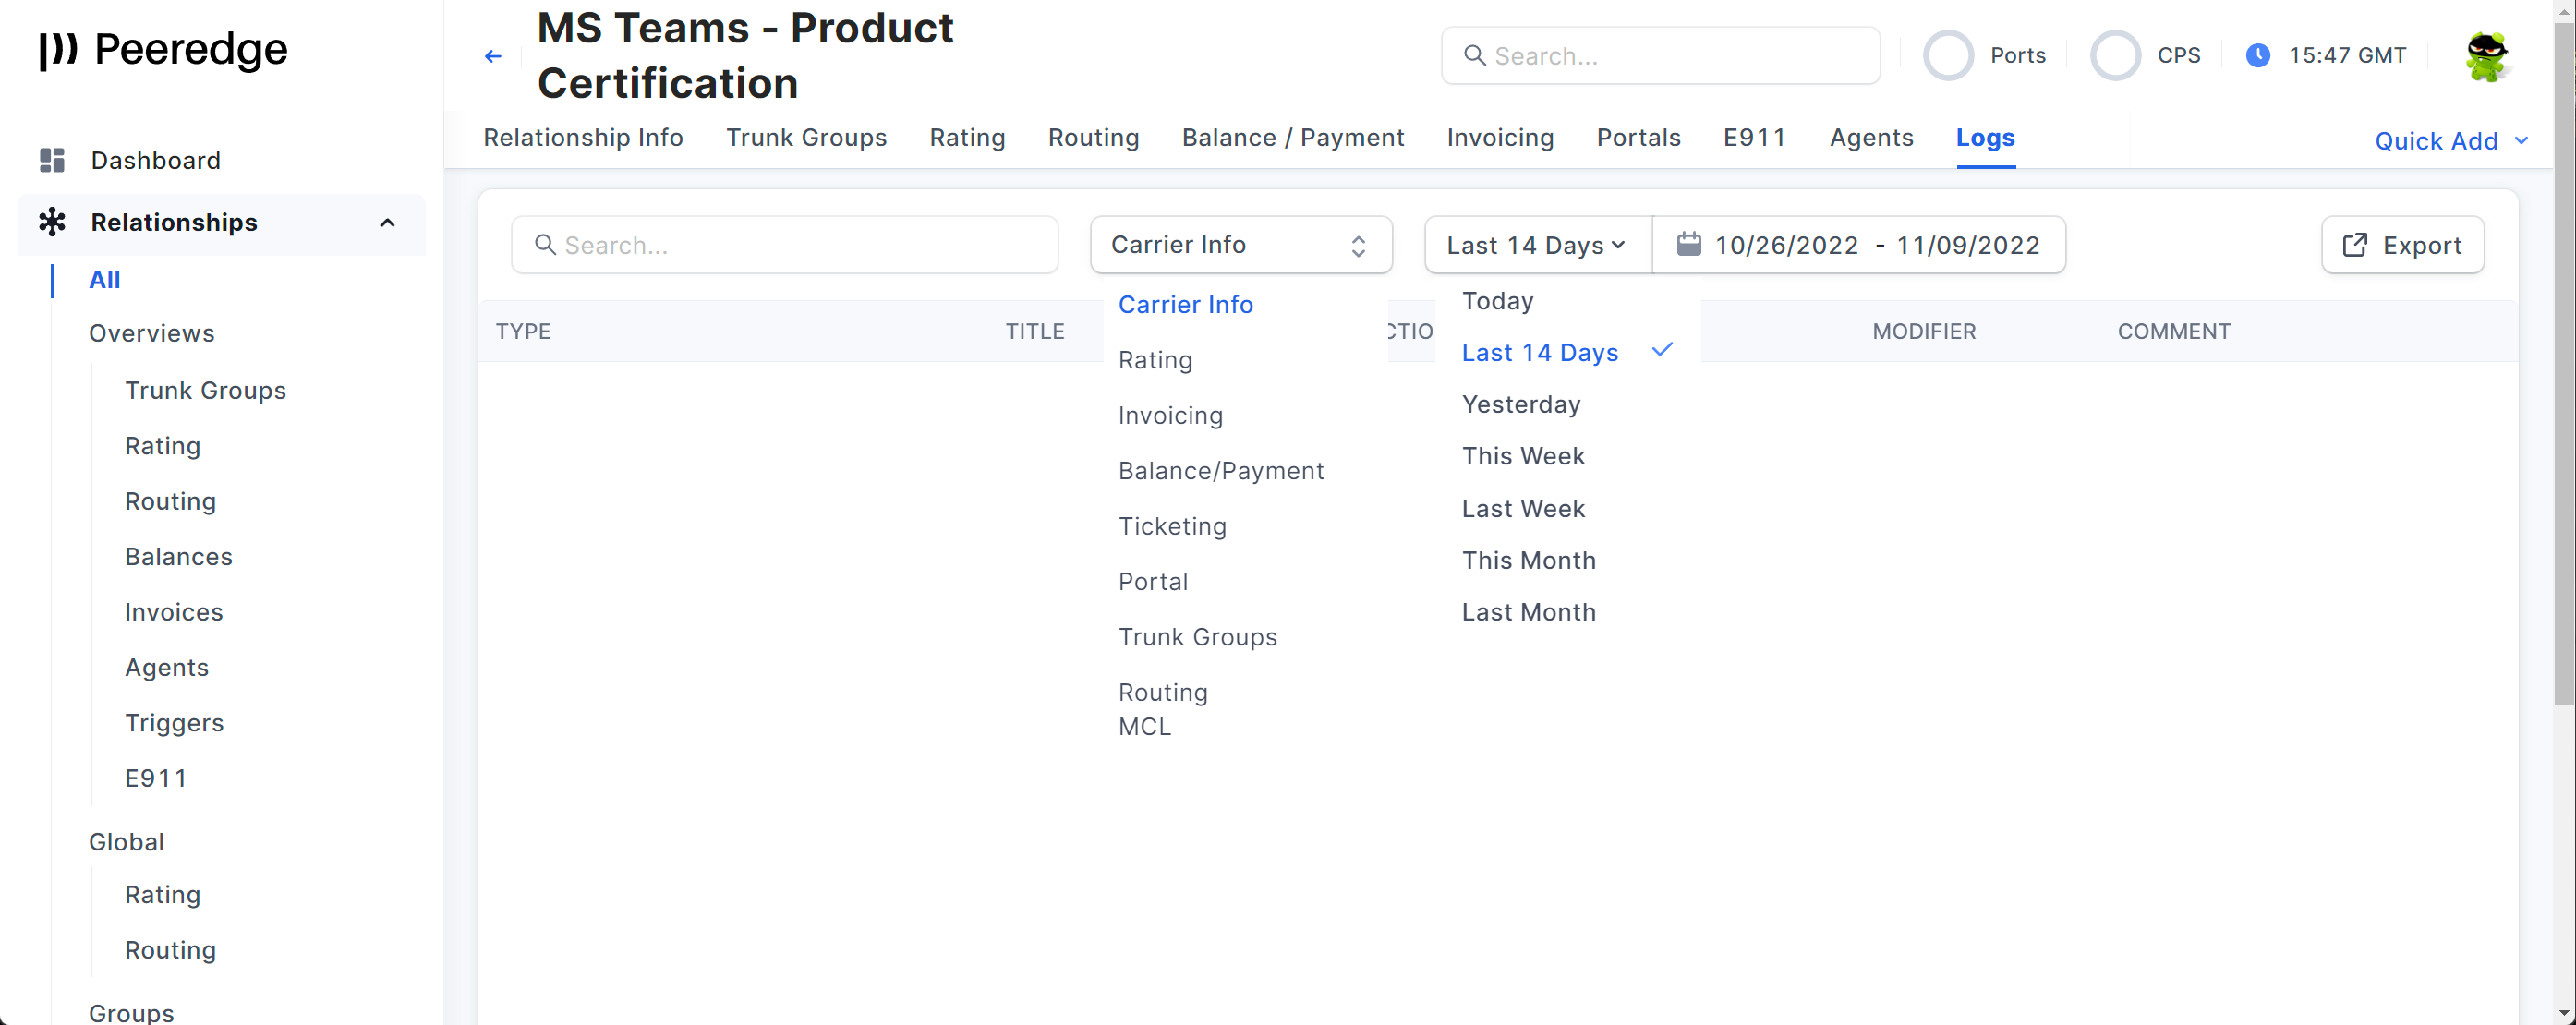The image size is (2576, 1025).
Task: Open the Carrier Info combo box
Action: point(1240,245)
